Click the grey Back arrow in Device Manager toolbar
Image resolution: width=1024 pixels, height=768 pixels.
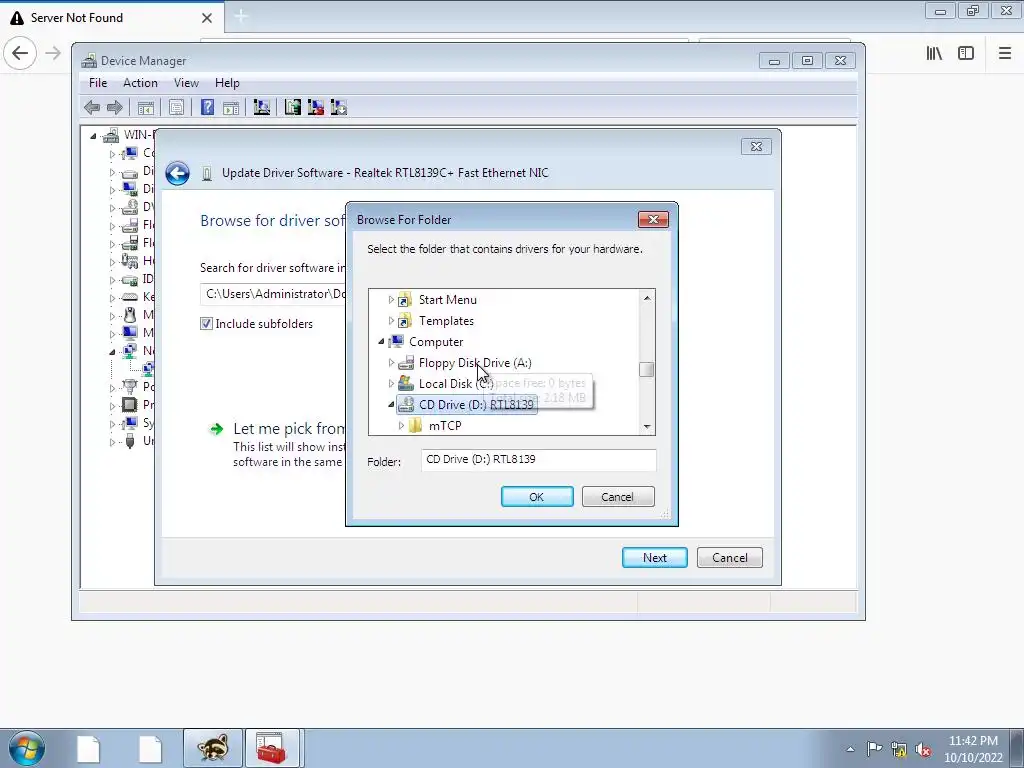92,107
